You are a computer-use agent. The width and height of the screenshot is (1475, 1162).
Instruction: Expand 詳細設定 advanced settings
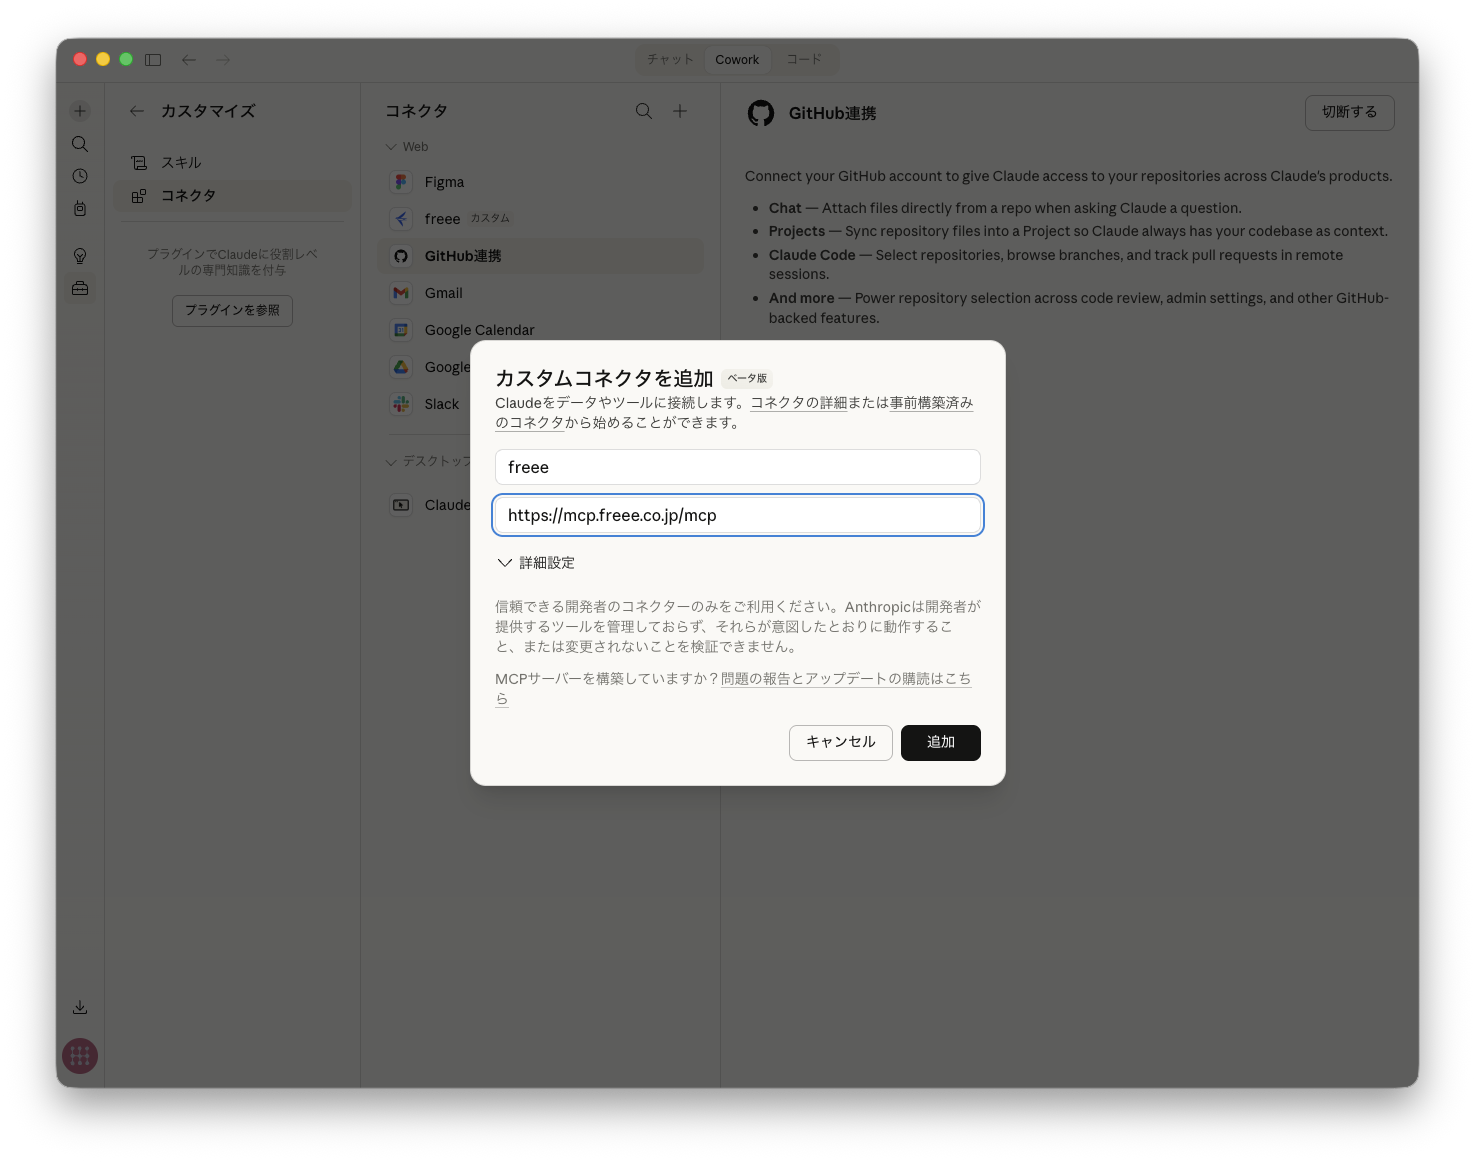tap(536, 563)
